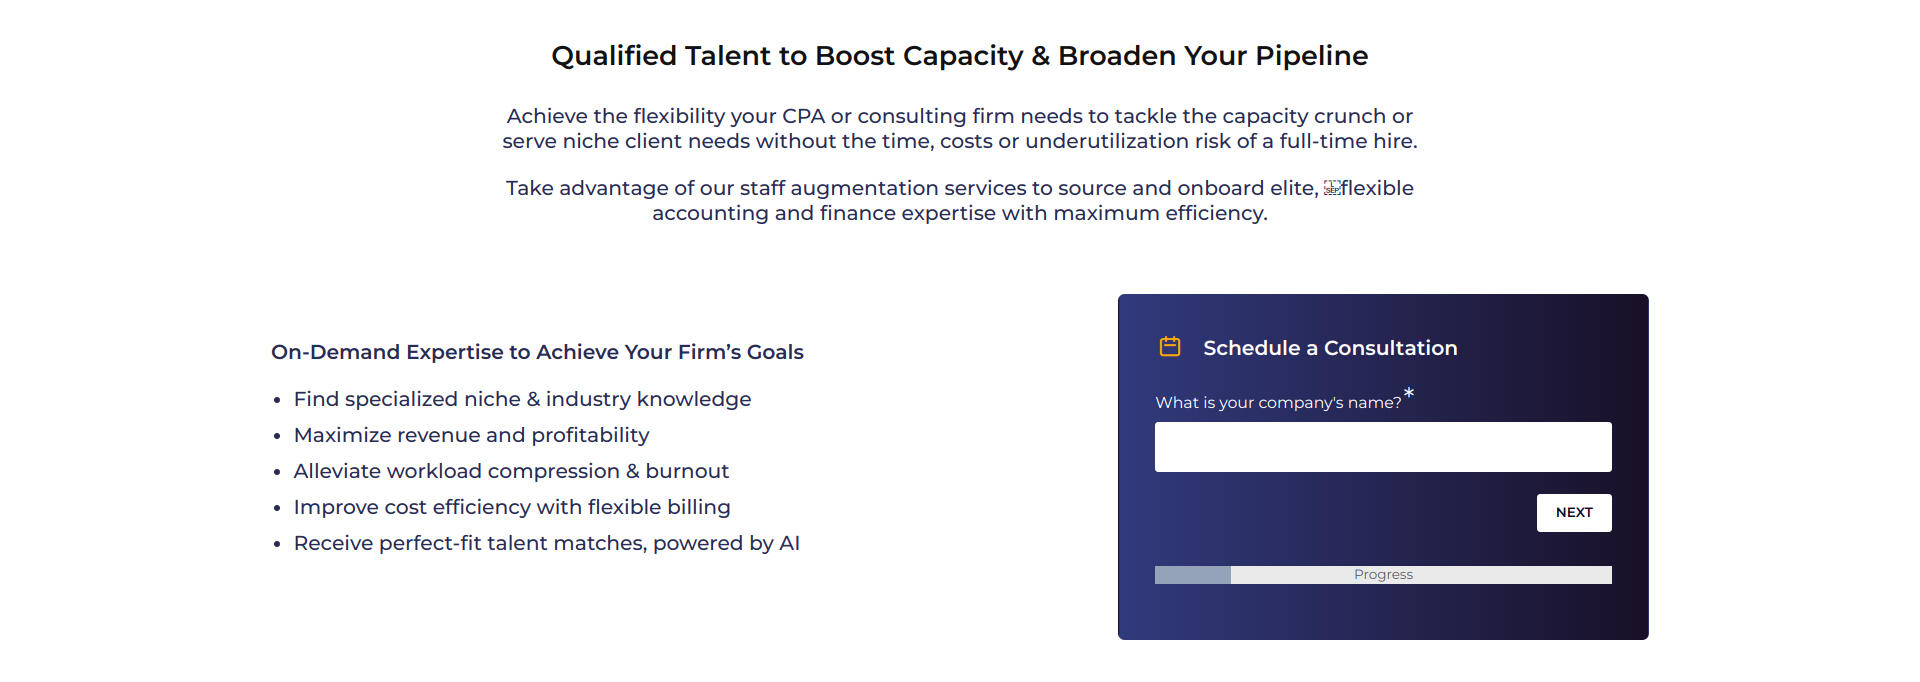The image size is (1920, 682).
Task: Click "On-Demand Expertise to Achieve Your Firm's Goals"
Action: pyautogui.click(x=537, y=352)
